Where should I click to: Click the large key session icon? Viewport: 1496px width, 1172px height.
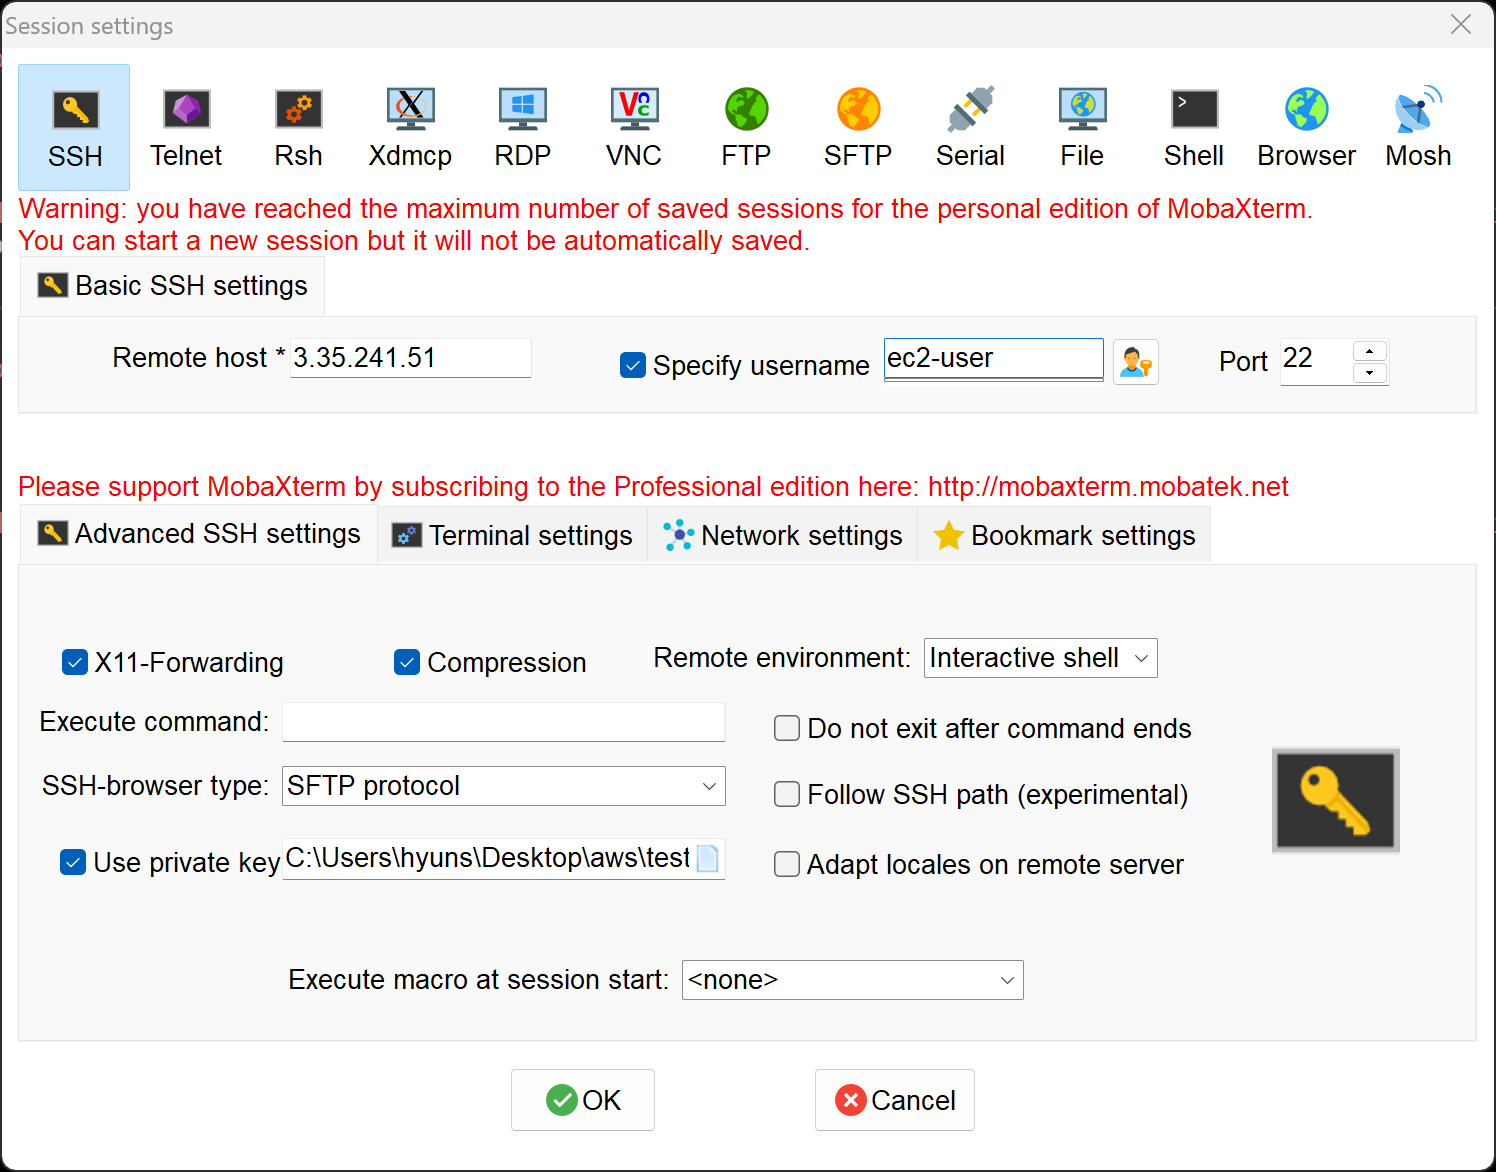pyautogui.click(x=1335, y=800)
